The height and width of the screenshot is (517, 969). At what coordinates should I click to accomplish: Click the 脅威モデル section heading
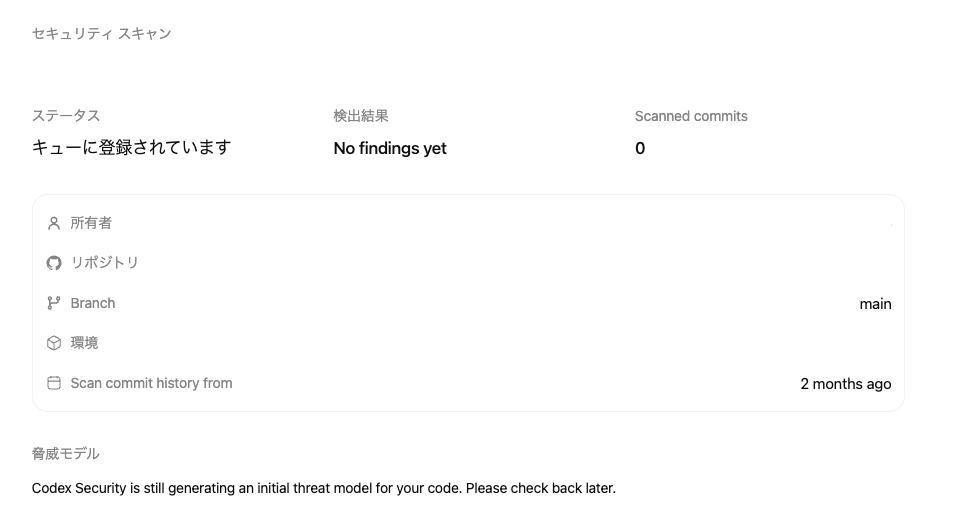coord(66,453)
